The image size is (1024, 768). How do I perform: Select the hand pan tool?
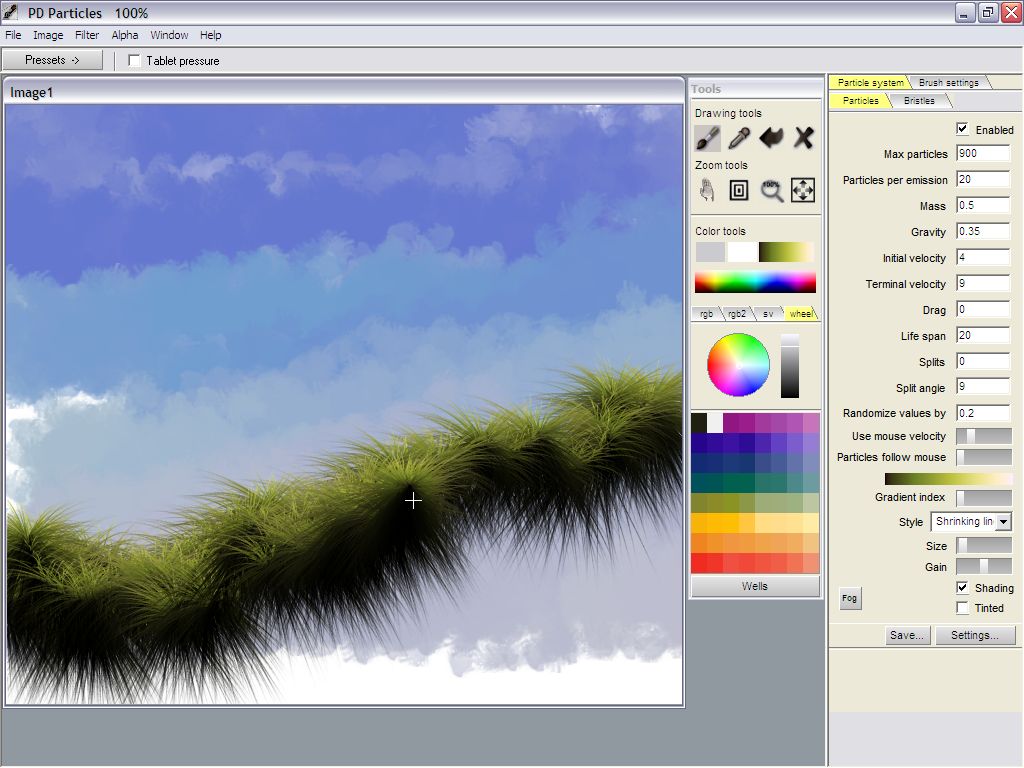(x=708, y=190)
